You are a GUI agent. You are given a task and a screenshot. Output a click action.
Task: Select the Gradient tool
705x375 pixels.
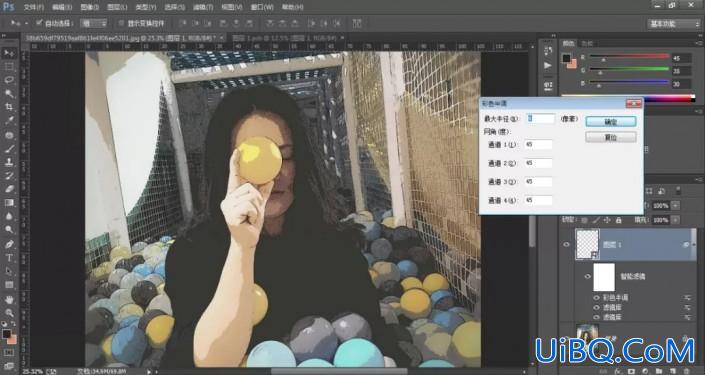coord(9,202)
